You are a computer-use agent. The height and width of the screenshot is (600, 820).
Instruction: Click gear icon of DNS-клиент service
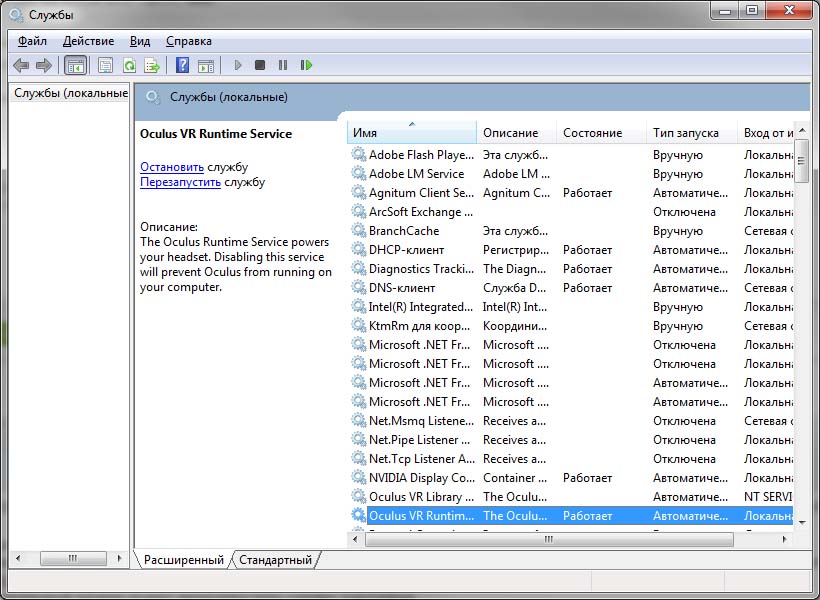[x=358, y=287]
